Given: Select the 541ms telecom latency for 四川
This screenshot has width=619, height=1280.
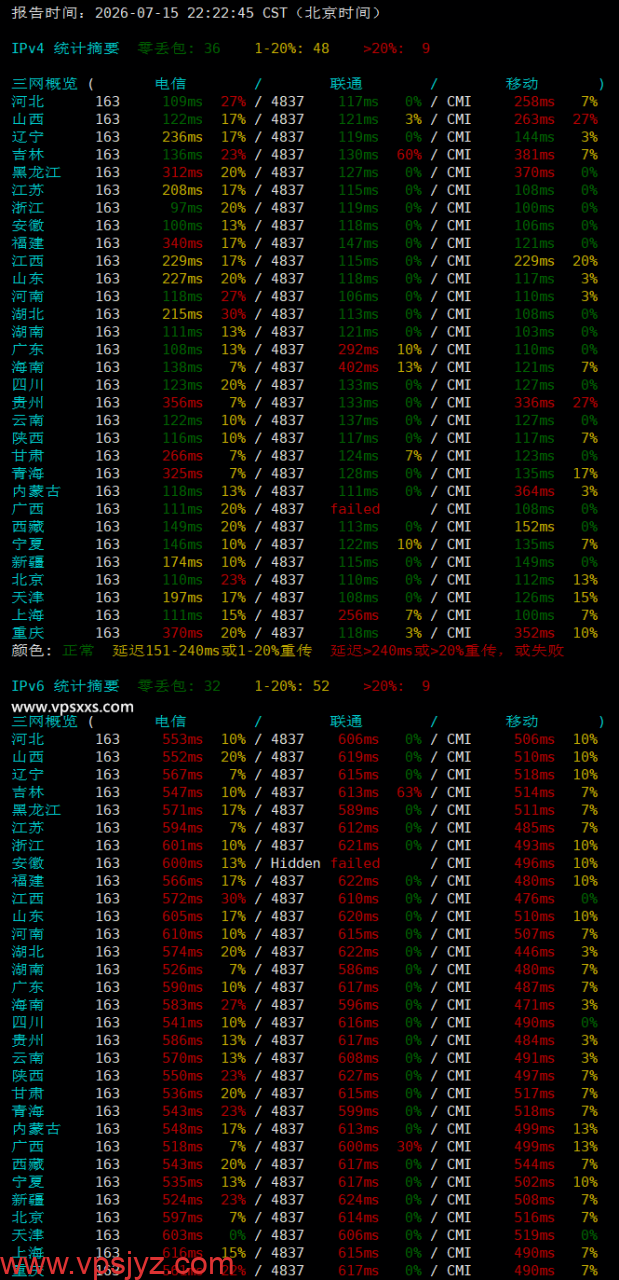Looking at the screenshot, I should [182, 1023].
